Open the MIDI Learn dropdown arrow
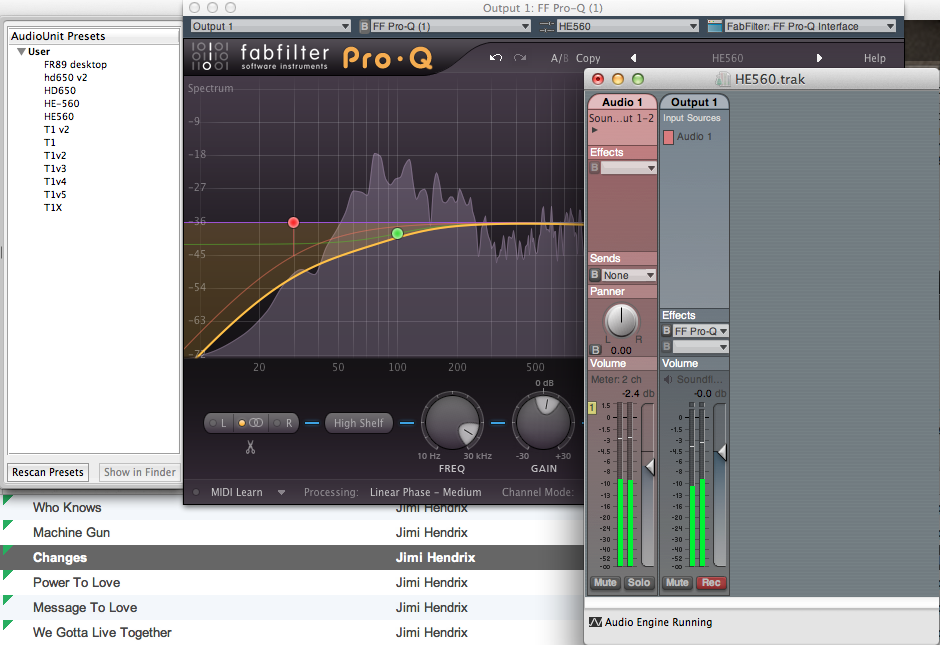The width and height of the screenshot is (940, 645). 281,492
